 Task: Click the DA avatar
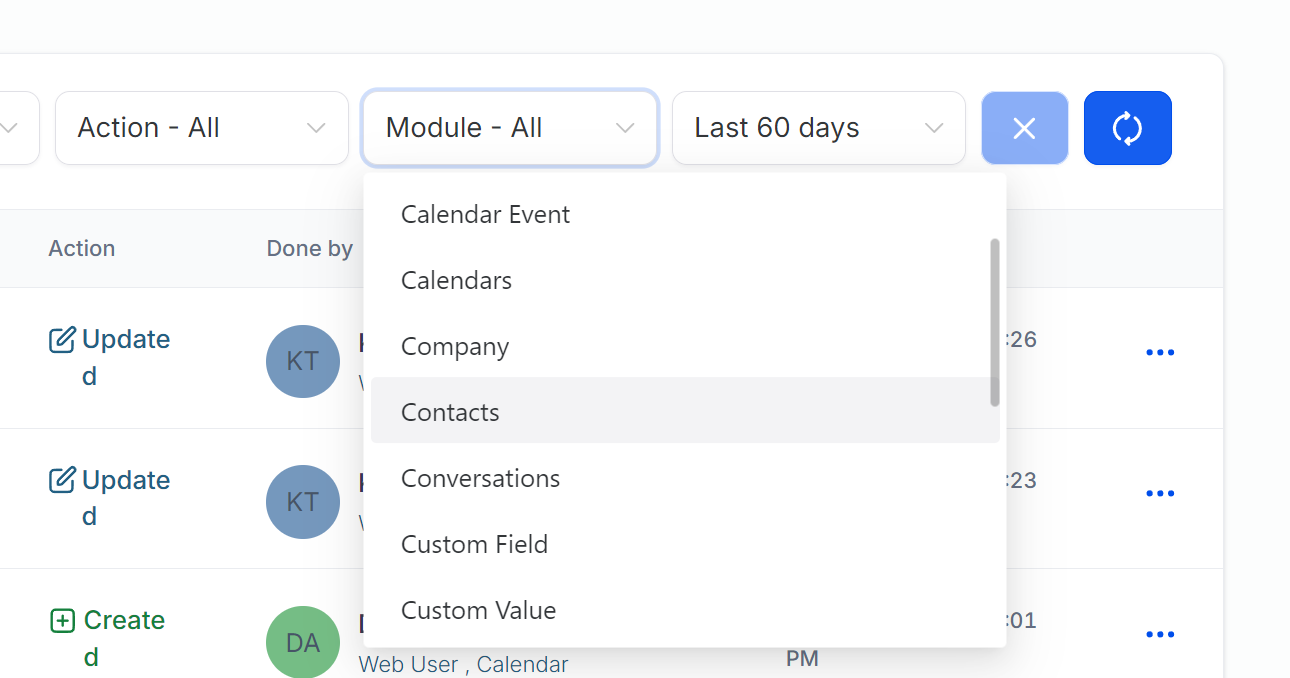click(303, 642)
